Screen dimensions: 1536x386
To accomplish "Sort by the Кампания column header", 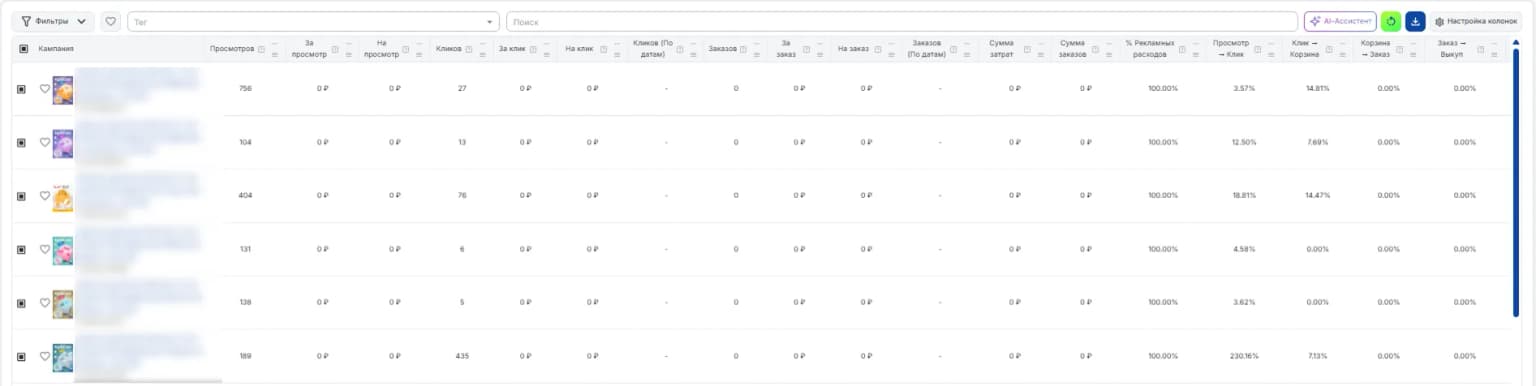I will click(56, 49).
